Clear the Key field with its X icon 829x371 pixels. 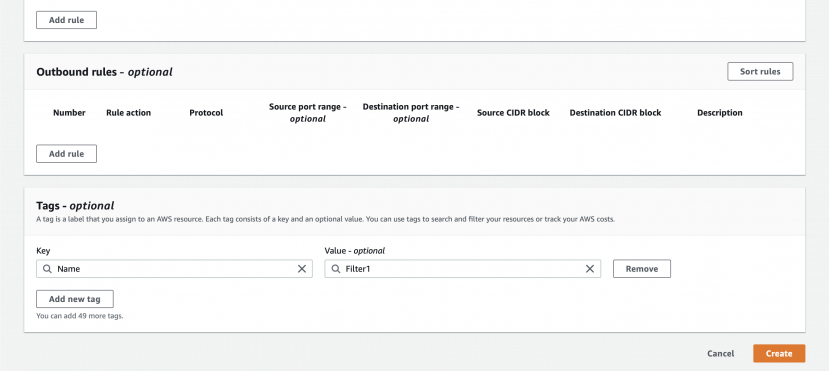click(302, 269)
